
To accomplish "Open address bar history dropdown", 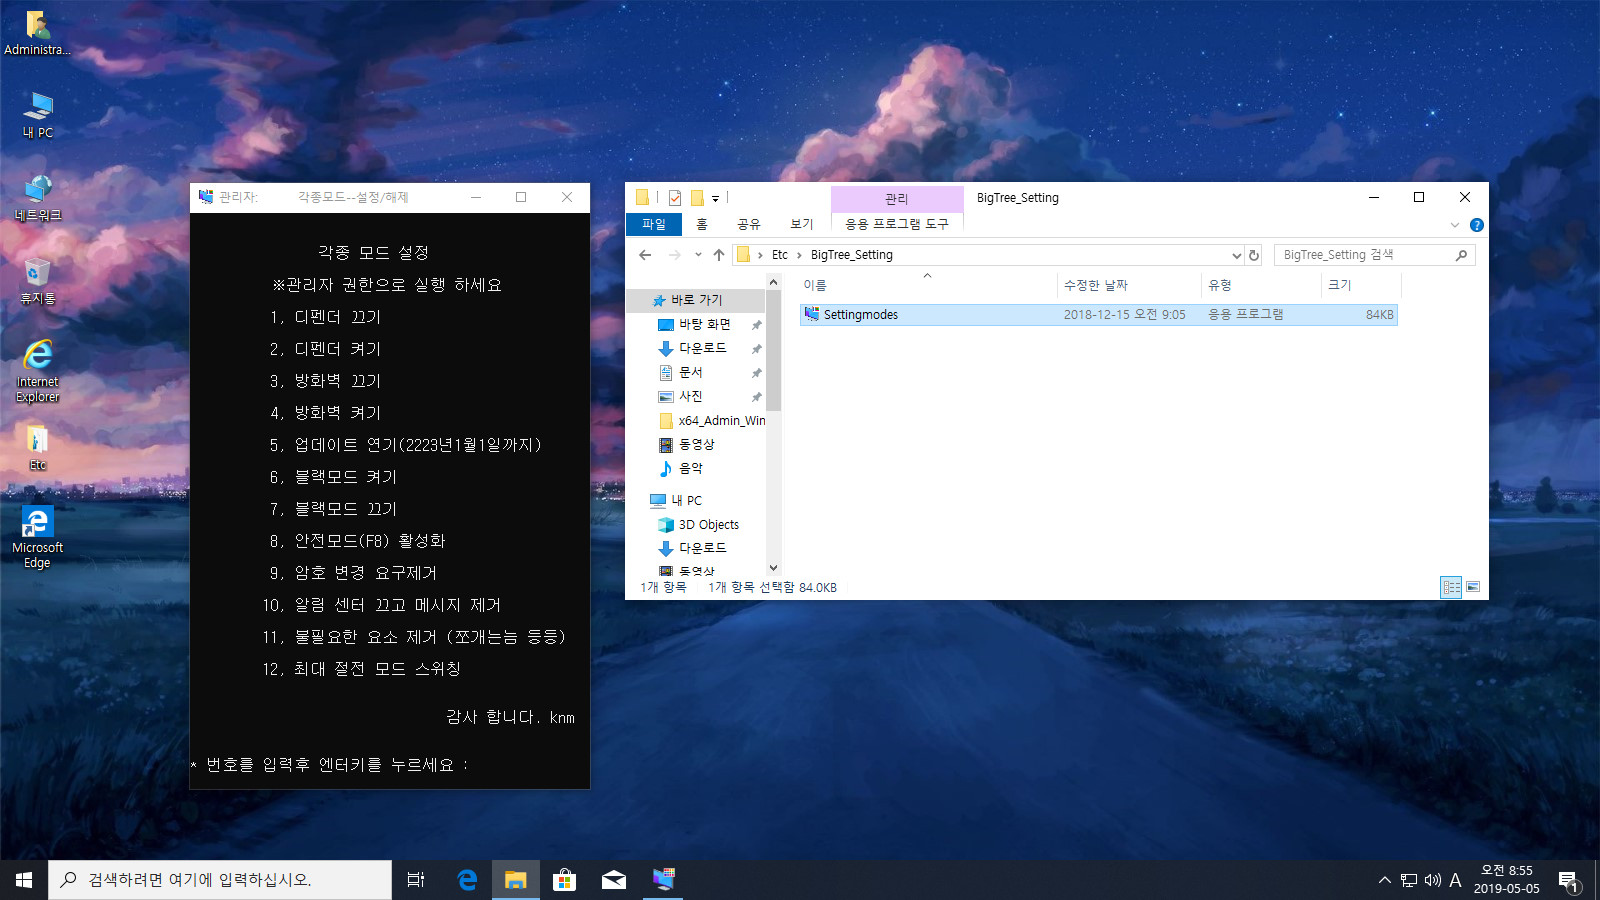I will [x=1236, y=255].
